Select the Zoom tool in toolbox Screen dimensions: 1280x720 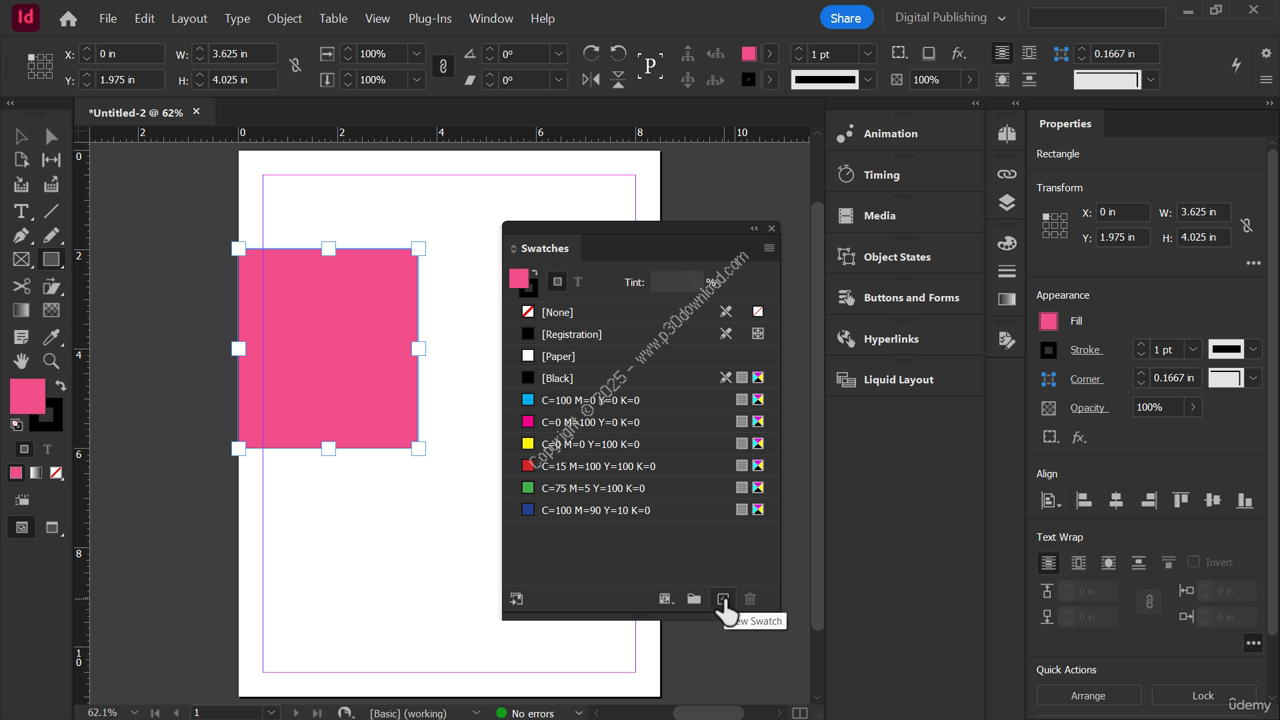click(x=51, y=361)
